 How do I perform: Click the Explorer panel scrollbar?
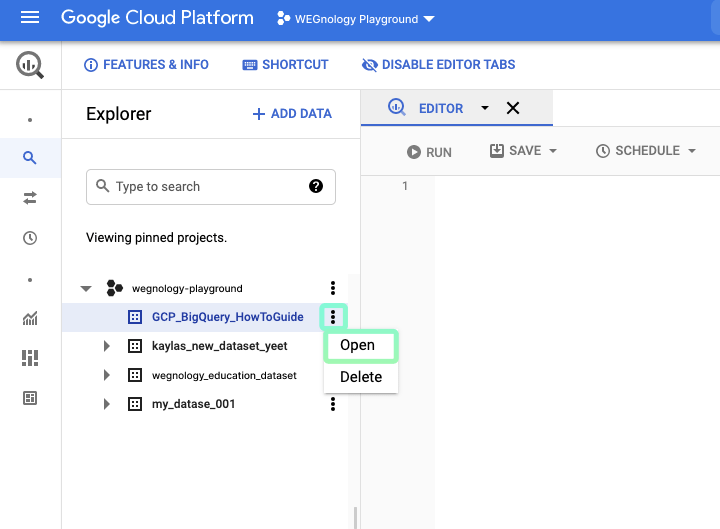355,518
